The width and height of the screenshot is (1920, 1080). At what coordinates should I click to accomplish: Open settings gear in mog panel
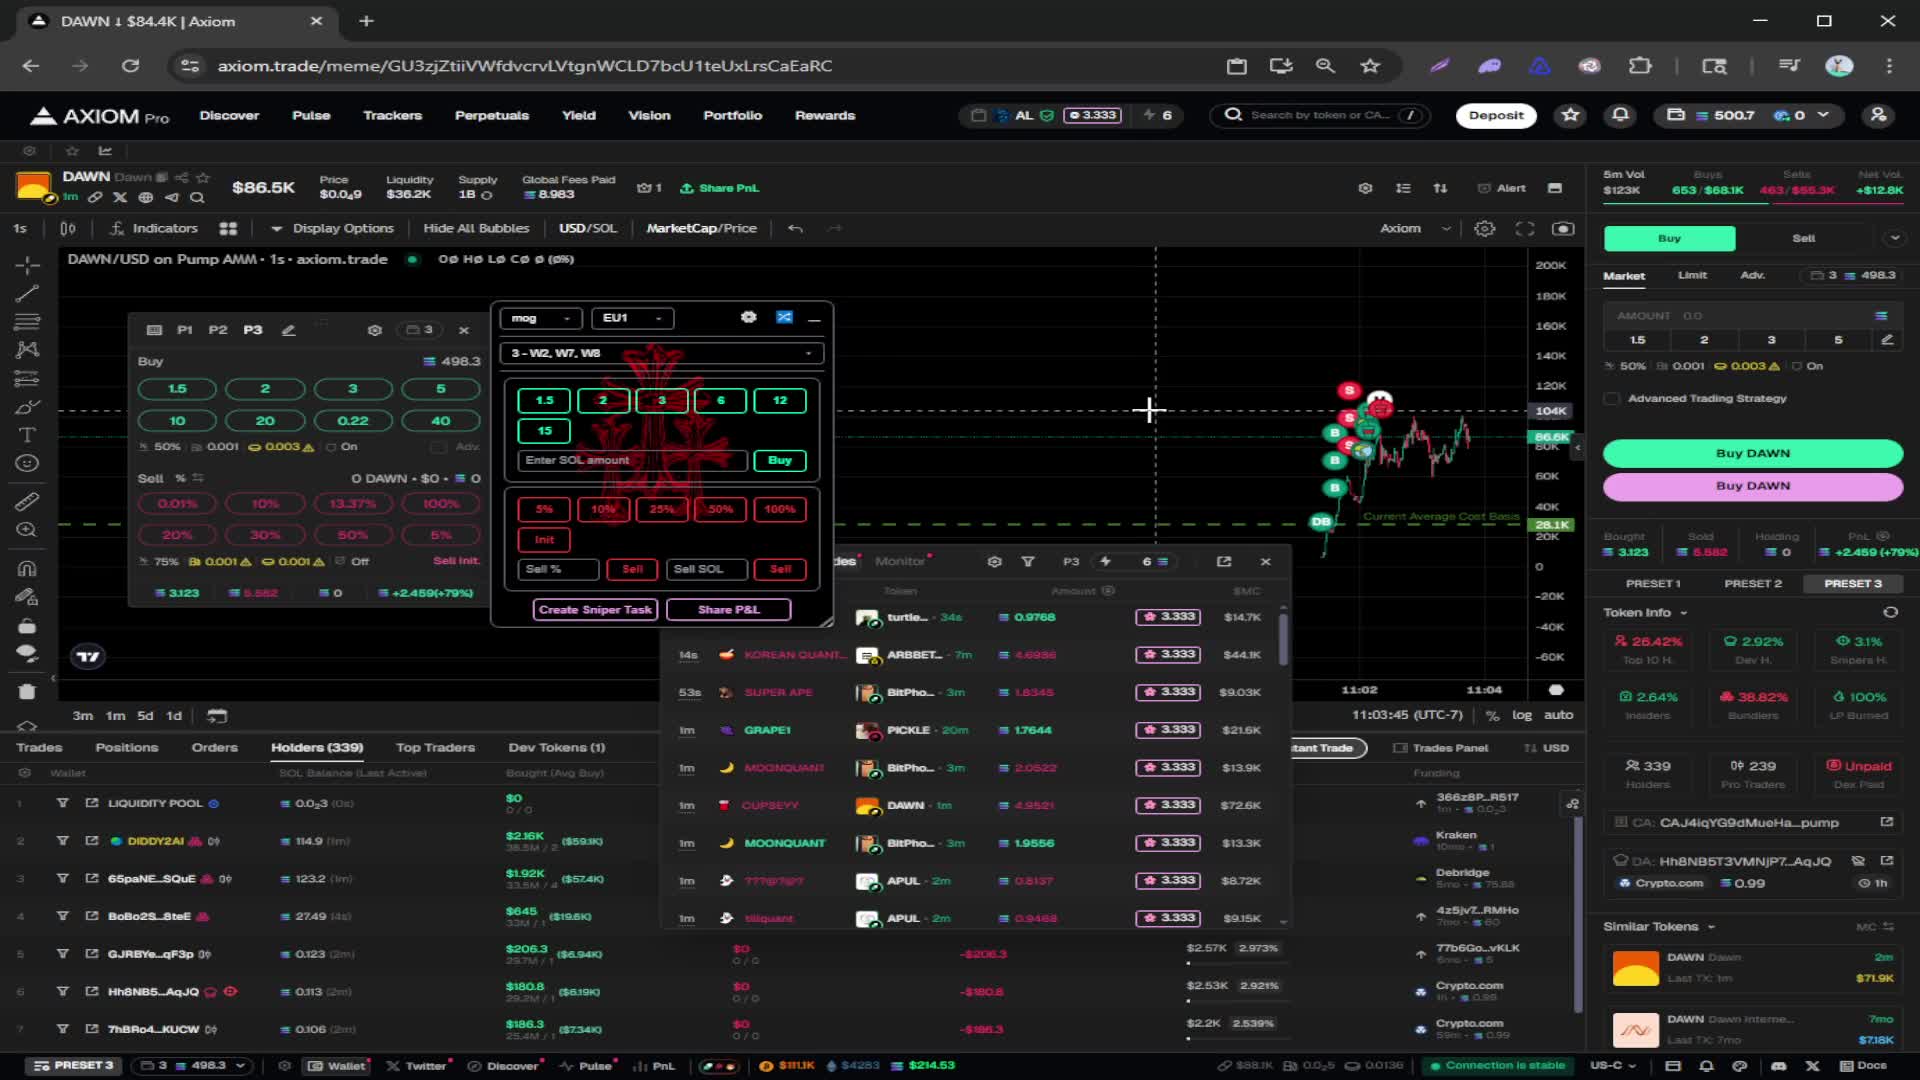[x=748, y=317]
